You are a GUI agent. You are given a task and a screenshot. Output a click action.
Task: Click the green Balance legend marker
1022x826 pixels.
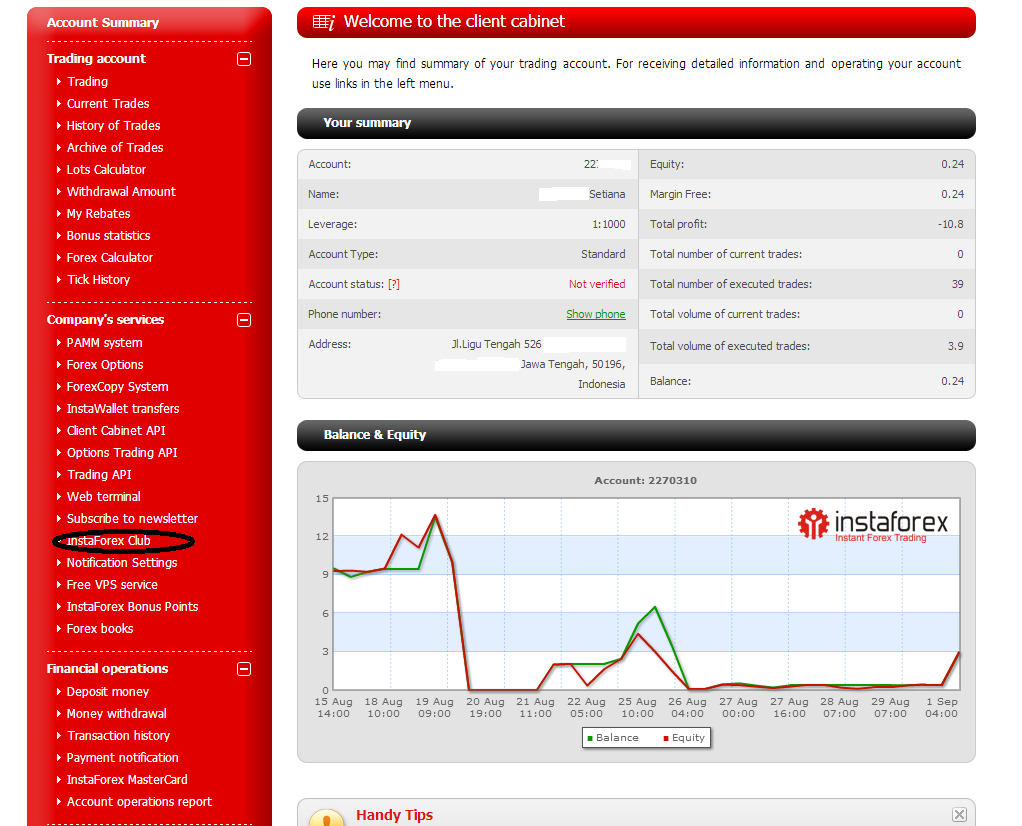[590, 738]
